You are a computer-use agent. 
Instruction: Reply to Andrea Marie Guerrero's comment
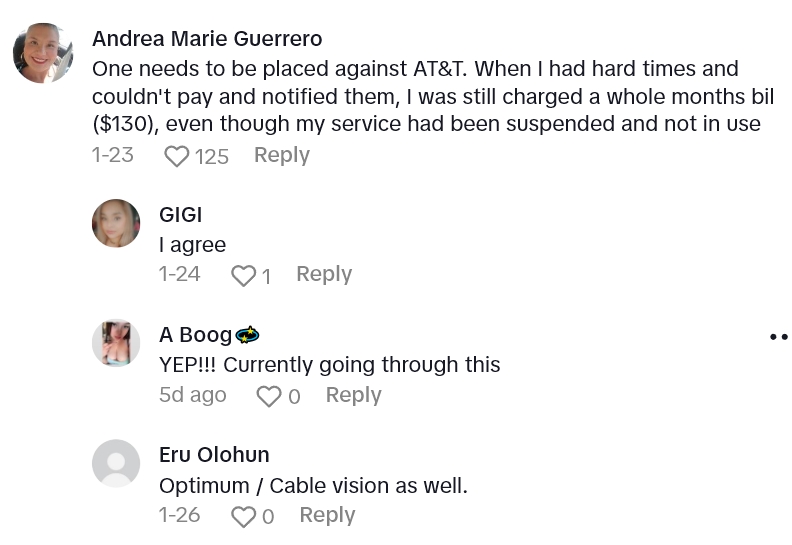(x=281, y=155)
